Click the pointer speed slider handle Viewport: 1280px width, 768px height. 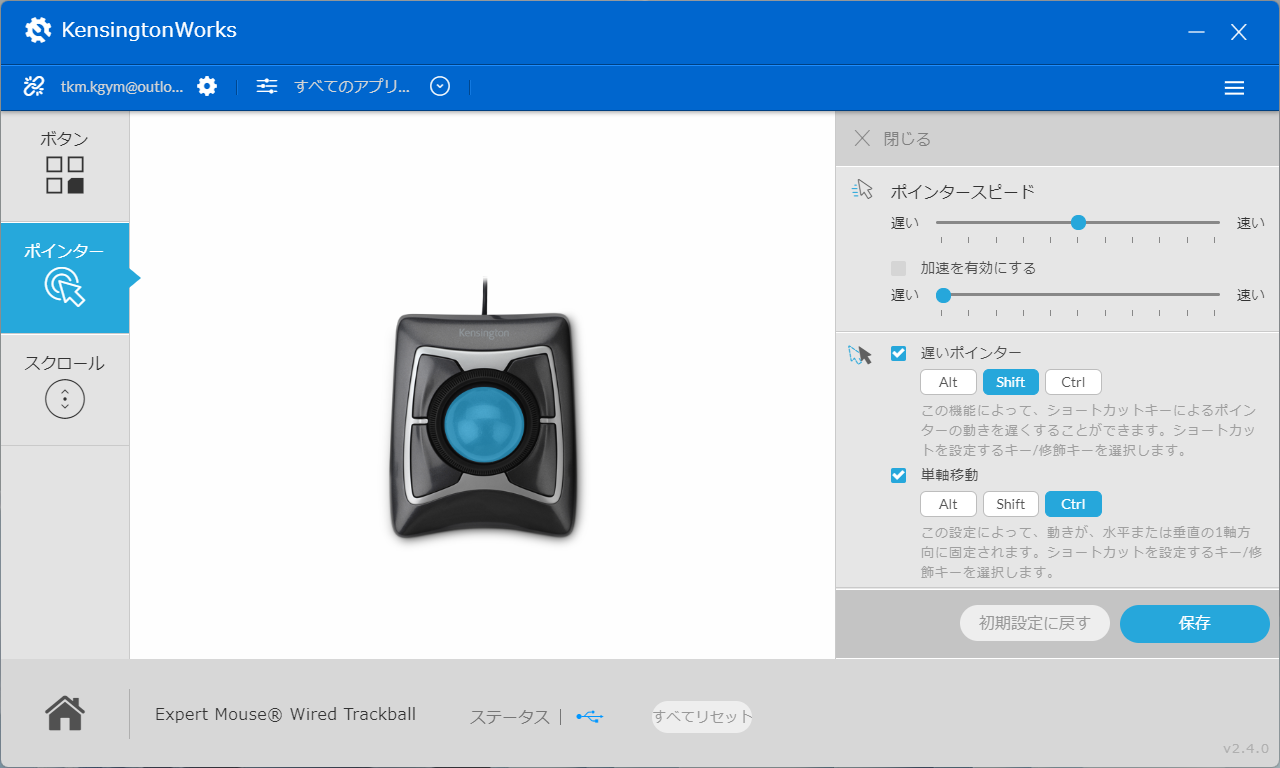(x=1078, y=223)
